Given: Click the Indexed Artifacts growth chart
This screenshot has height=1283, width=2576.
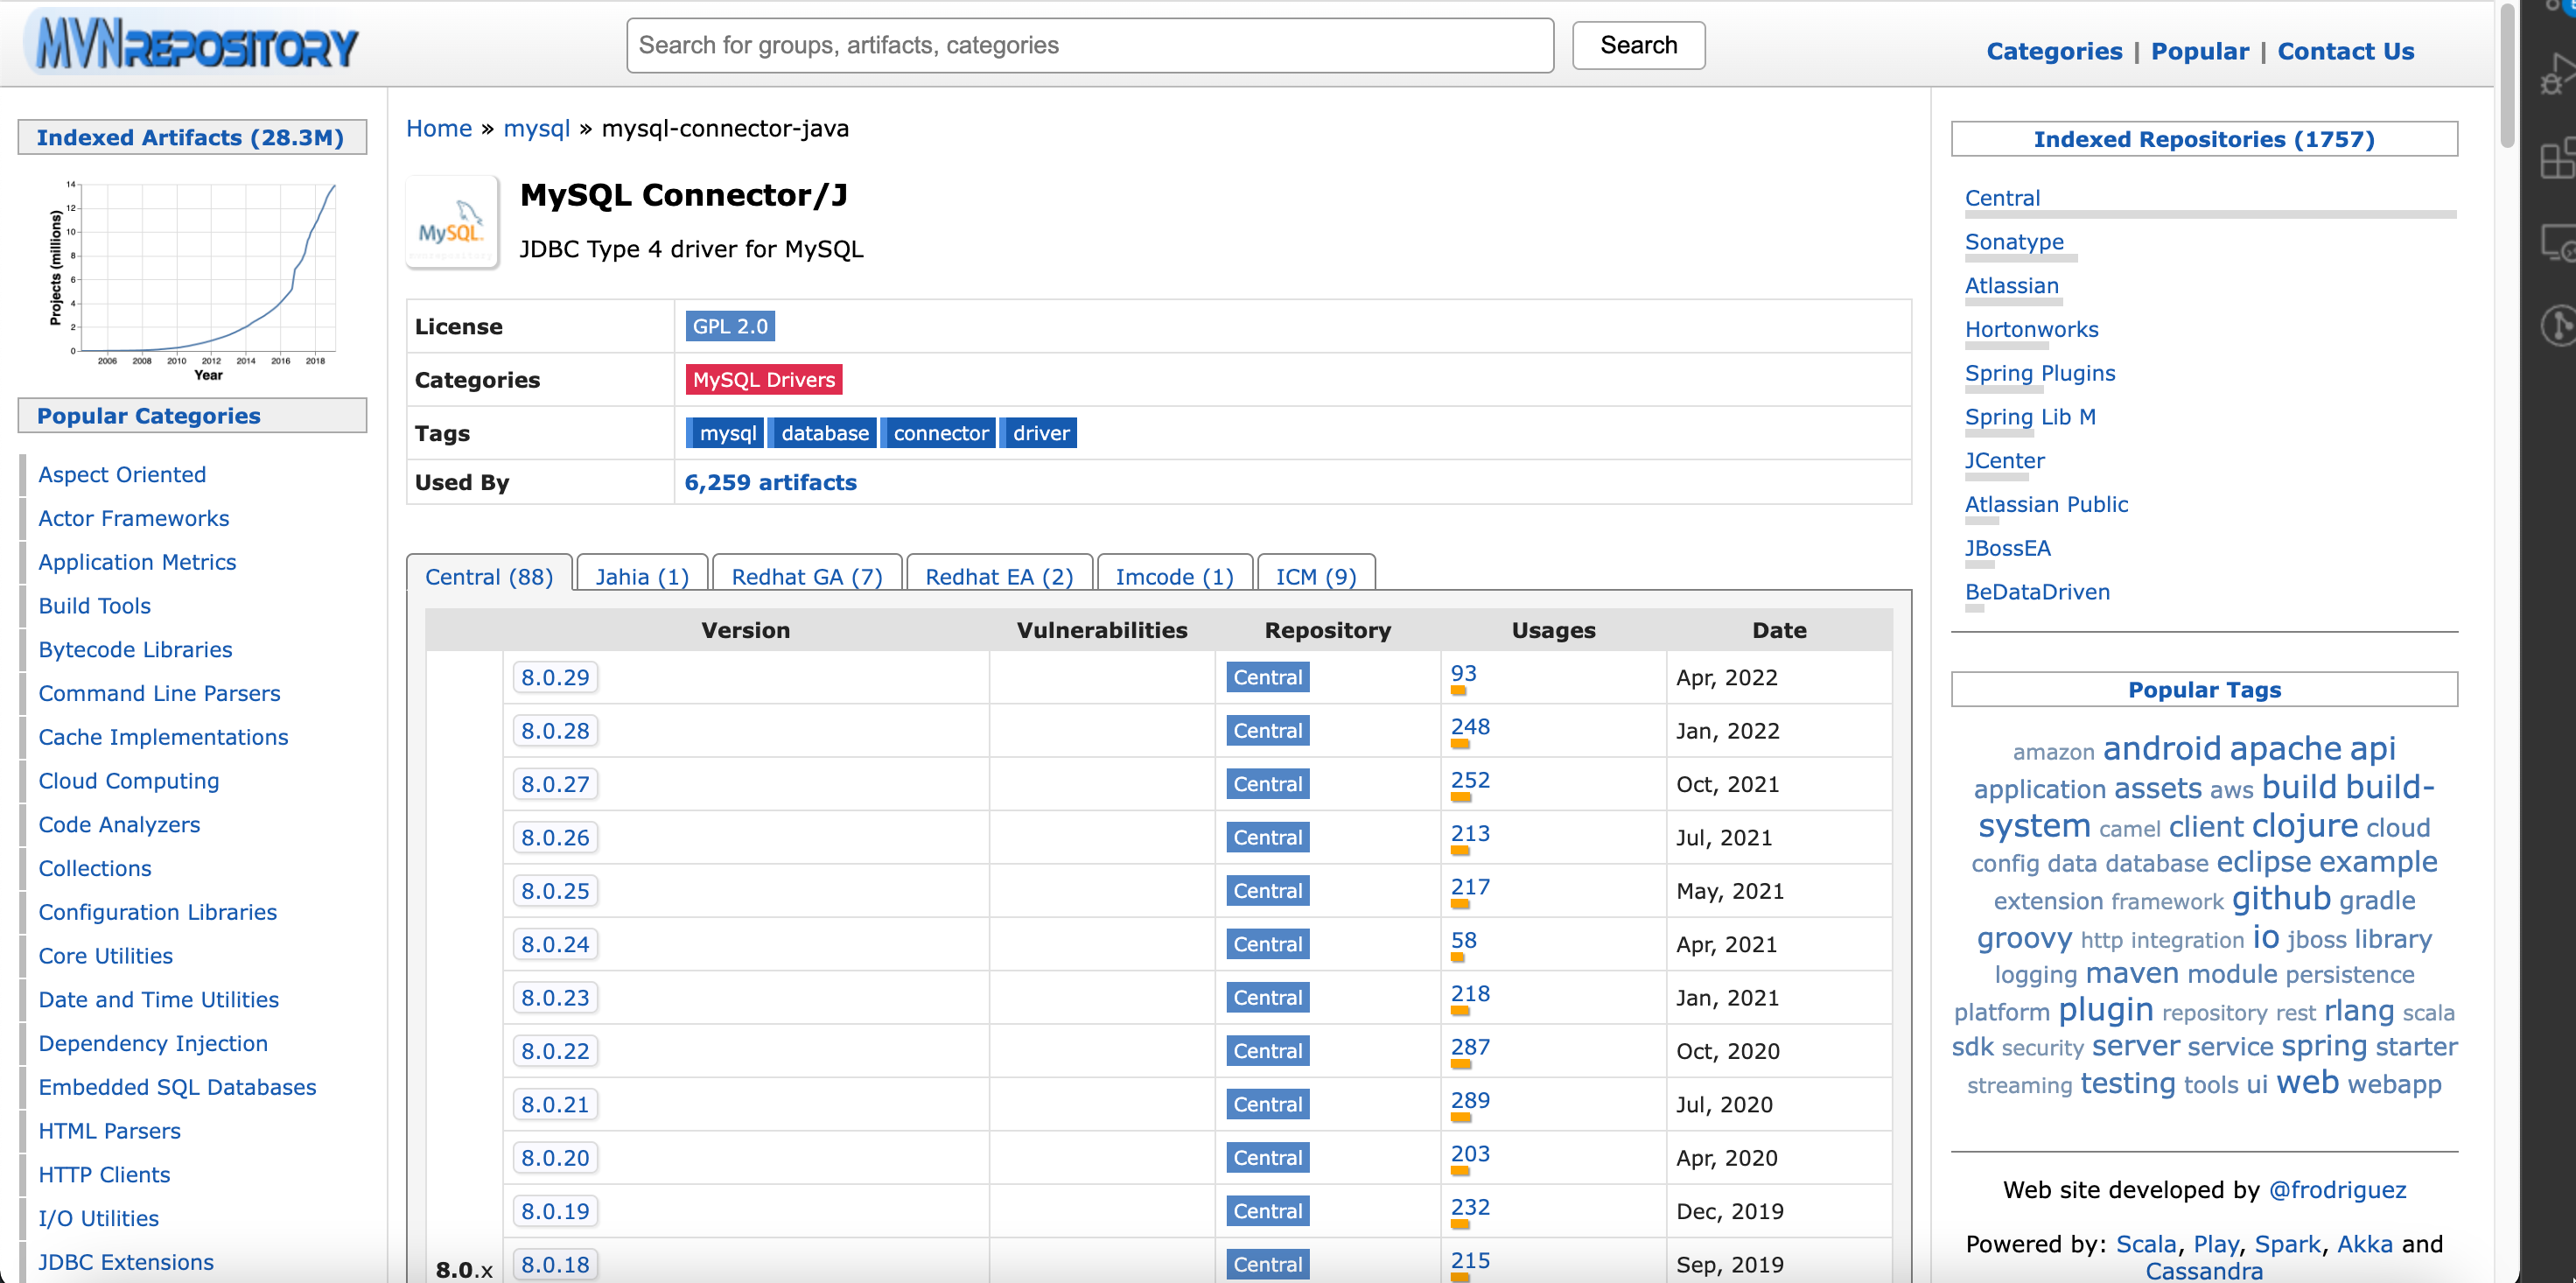Looking at the screenshot, I should coord(195,275).
